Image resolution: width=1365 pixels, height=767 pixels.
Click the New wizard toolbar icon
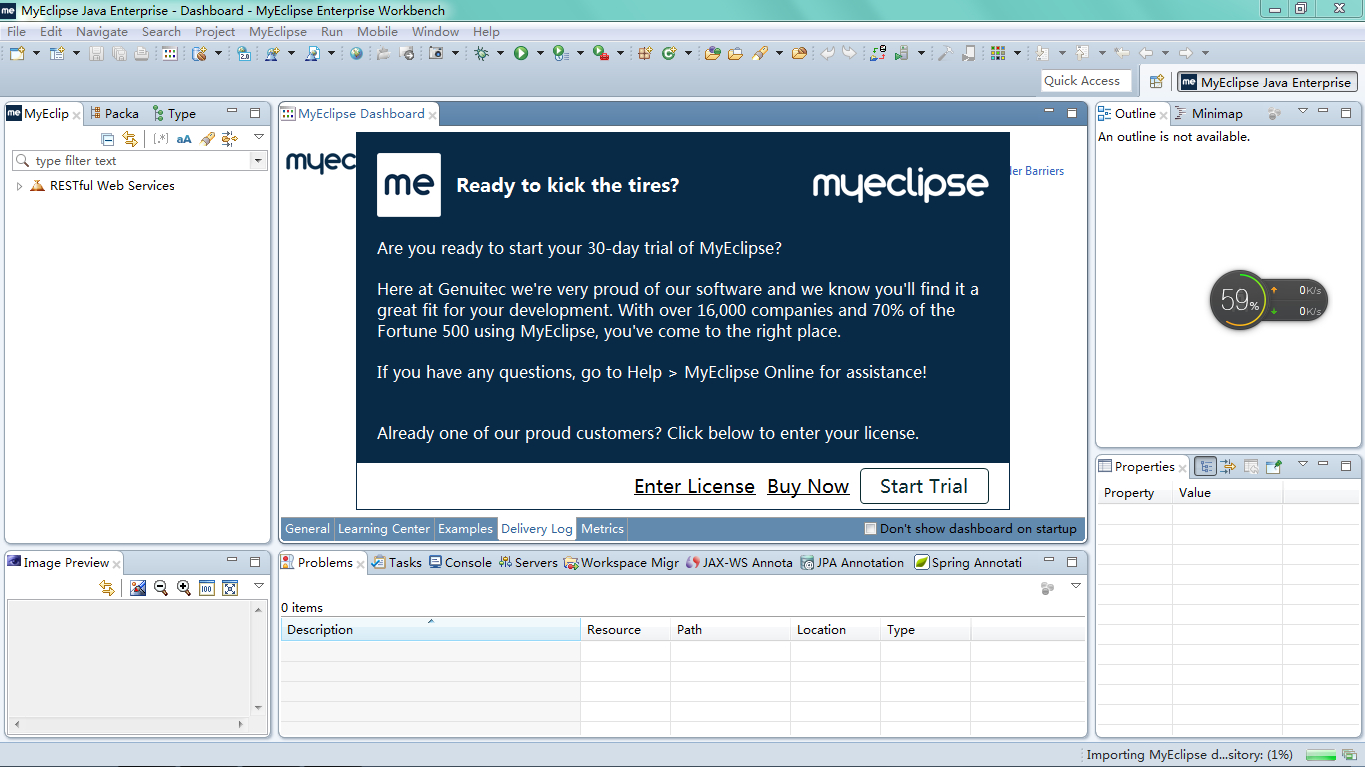pos(17,53)
